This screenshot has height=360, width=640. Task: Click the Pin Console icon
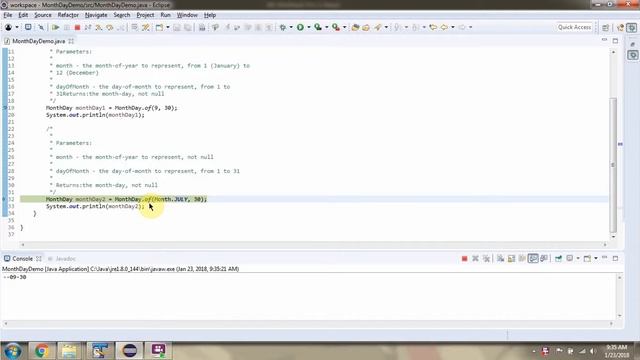coord(558,259)
